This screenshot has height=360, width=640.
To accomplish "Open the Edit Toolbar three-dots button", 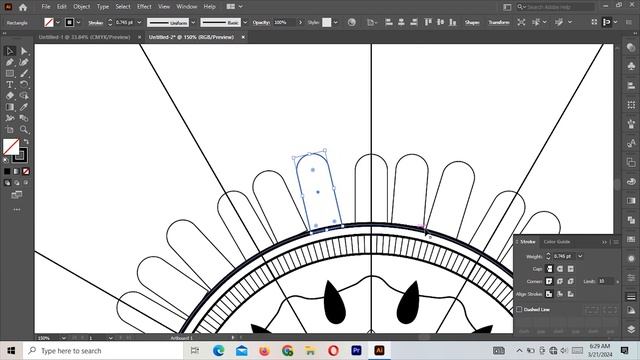I will tap(17, 209).
